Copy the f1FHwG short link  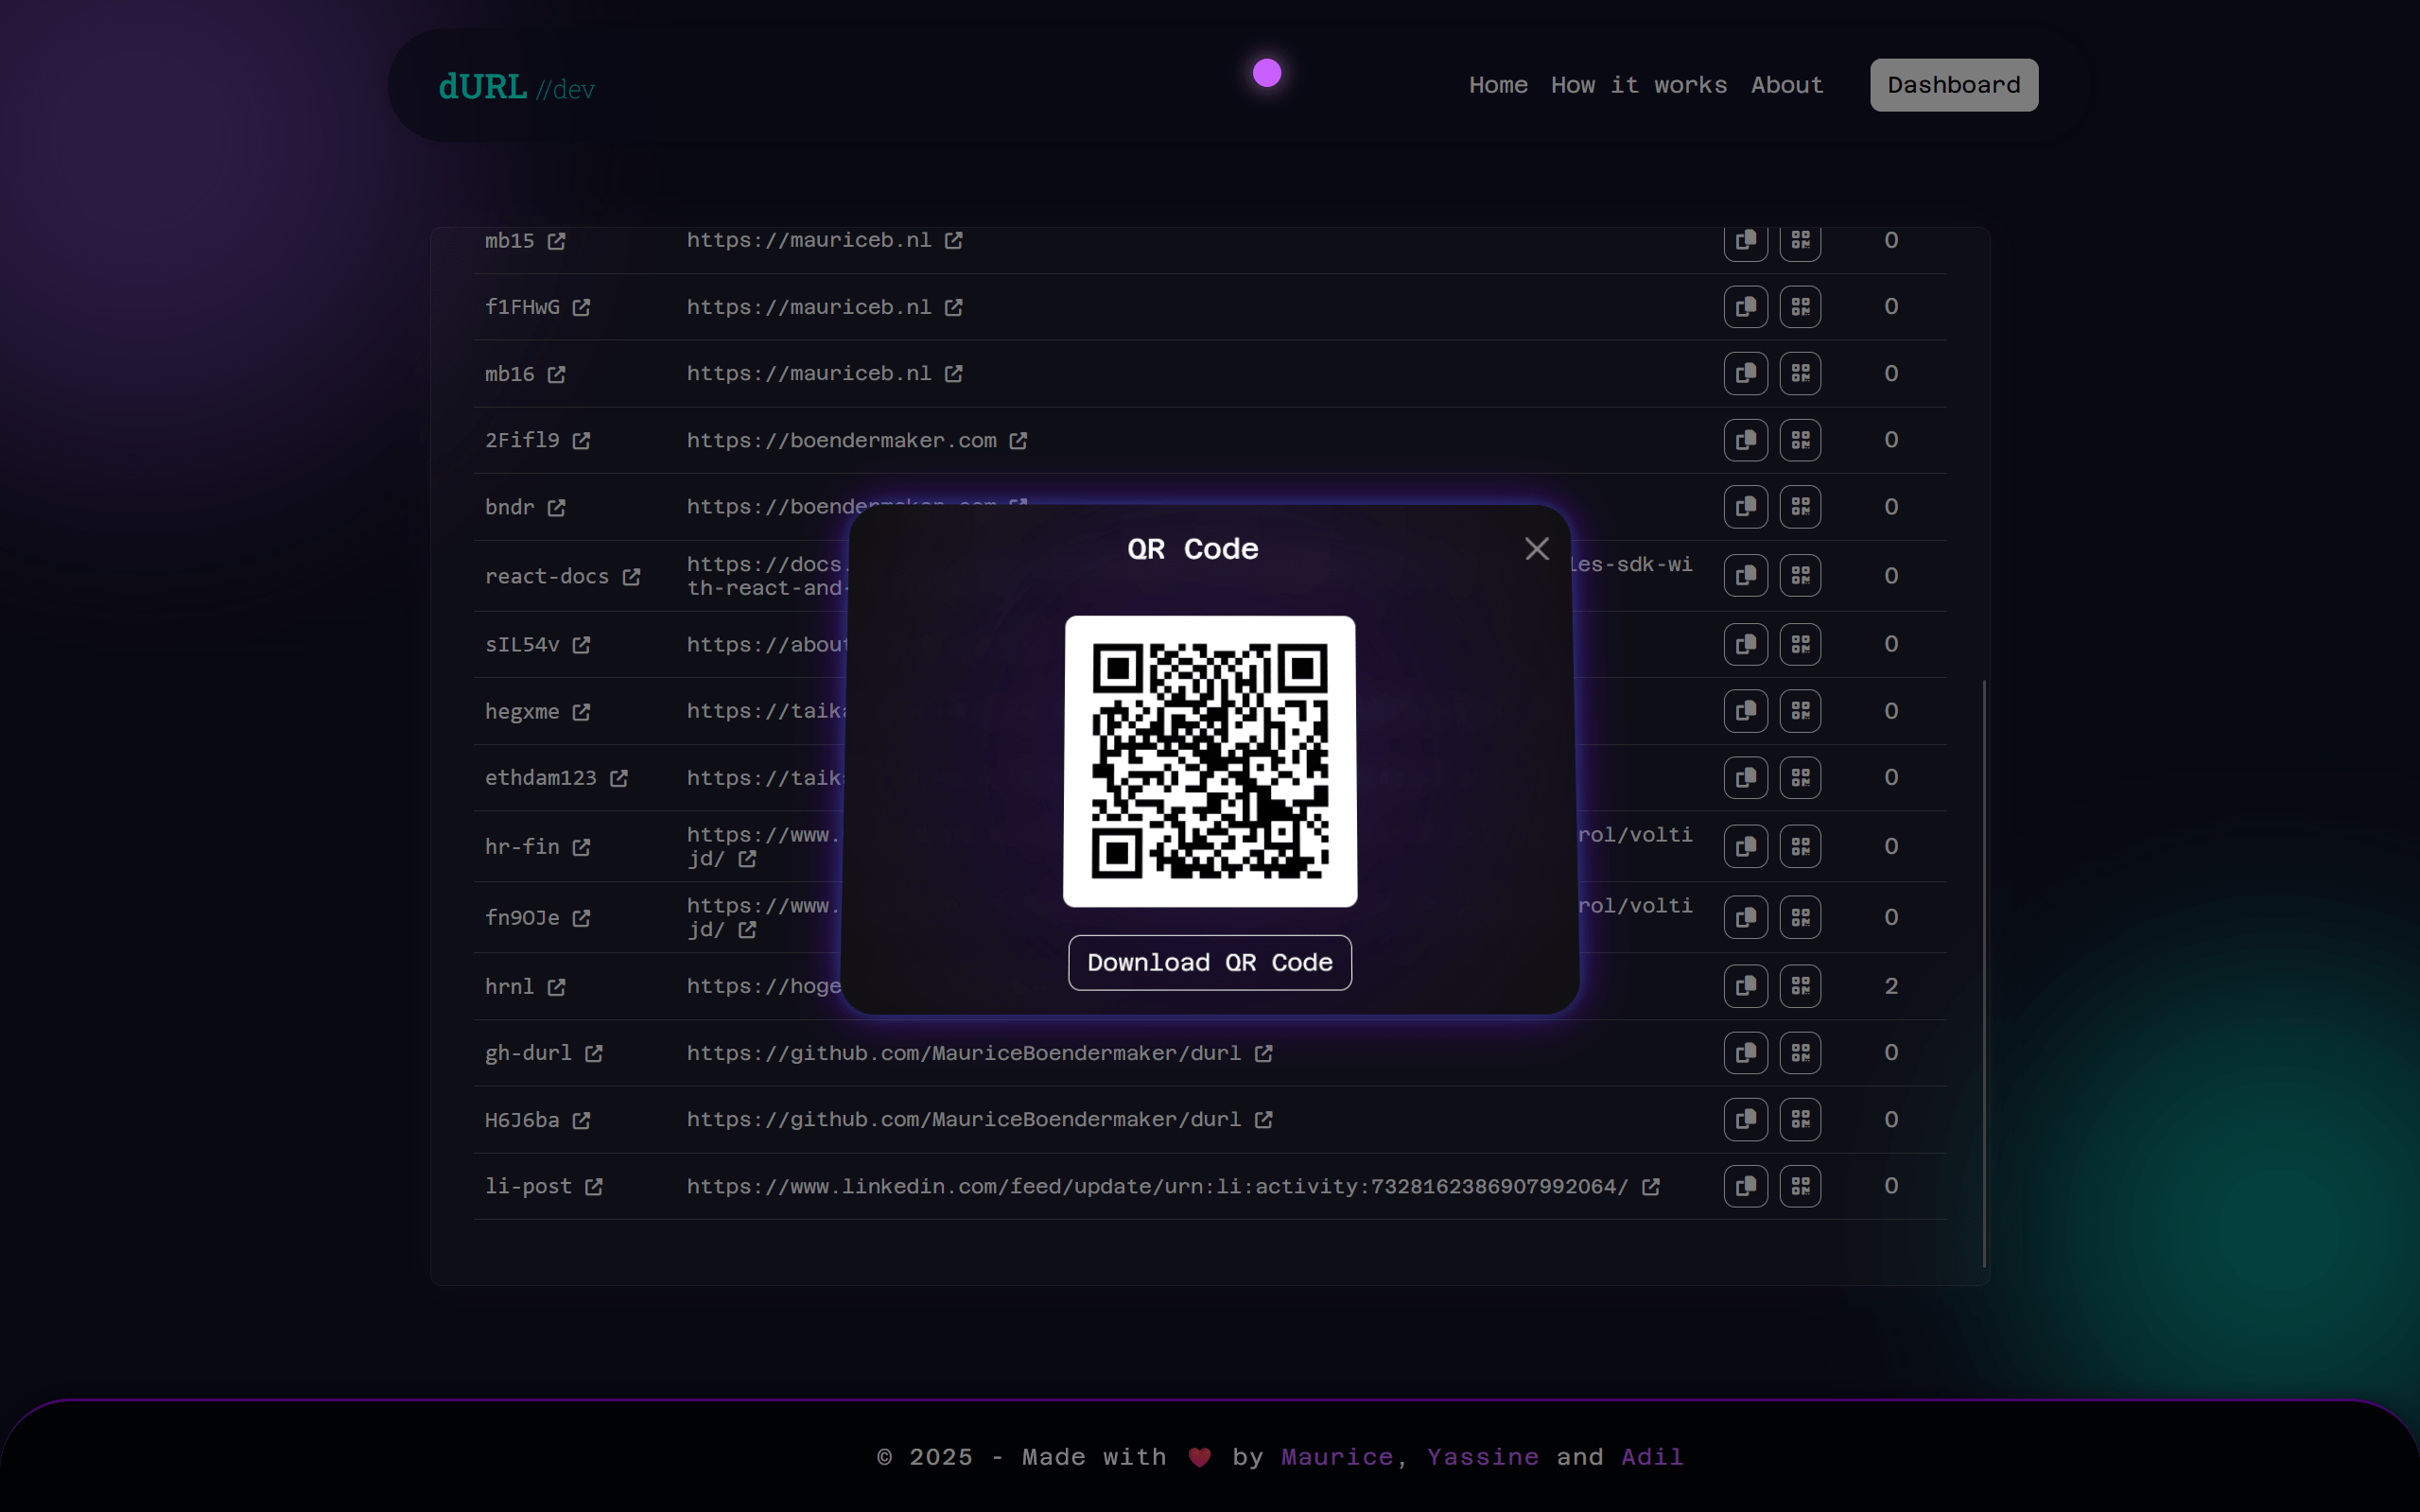point(1745,307)
